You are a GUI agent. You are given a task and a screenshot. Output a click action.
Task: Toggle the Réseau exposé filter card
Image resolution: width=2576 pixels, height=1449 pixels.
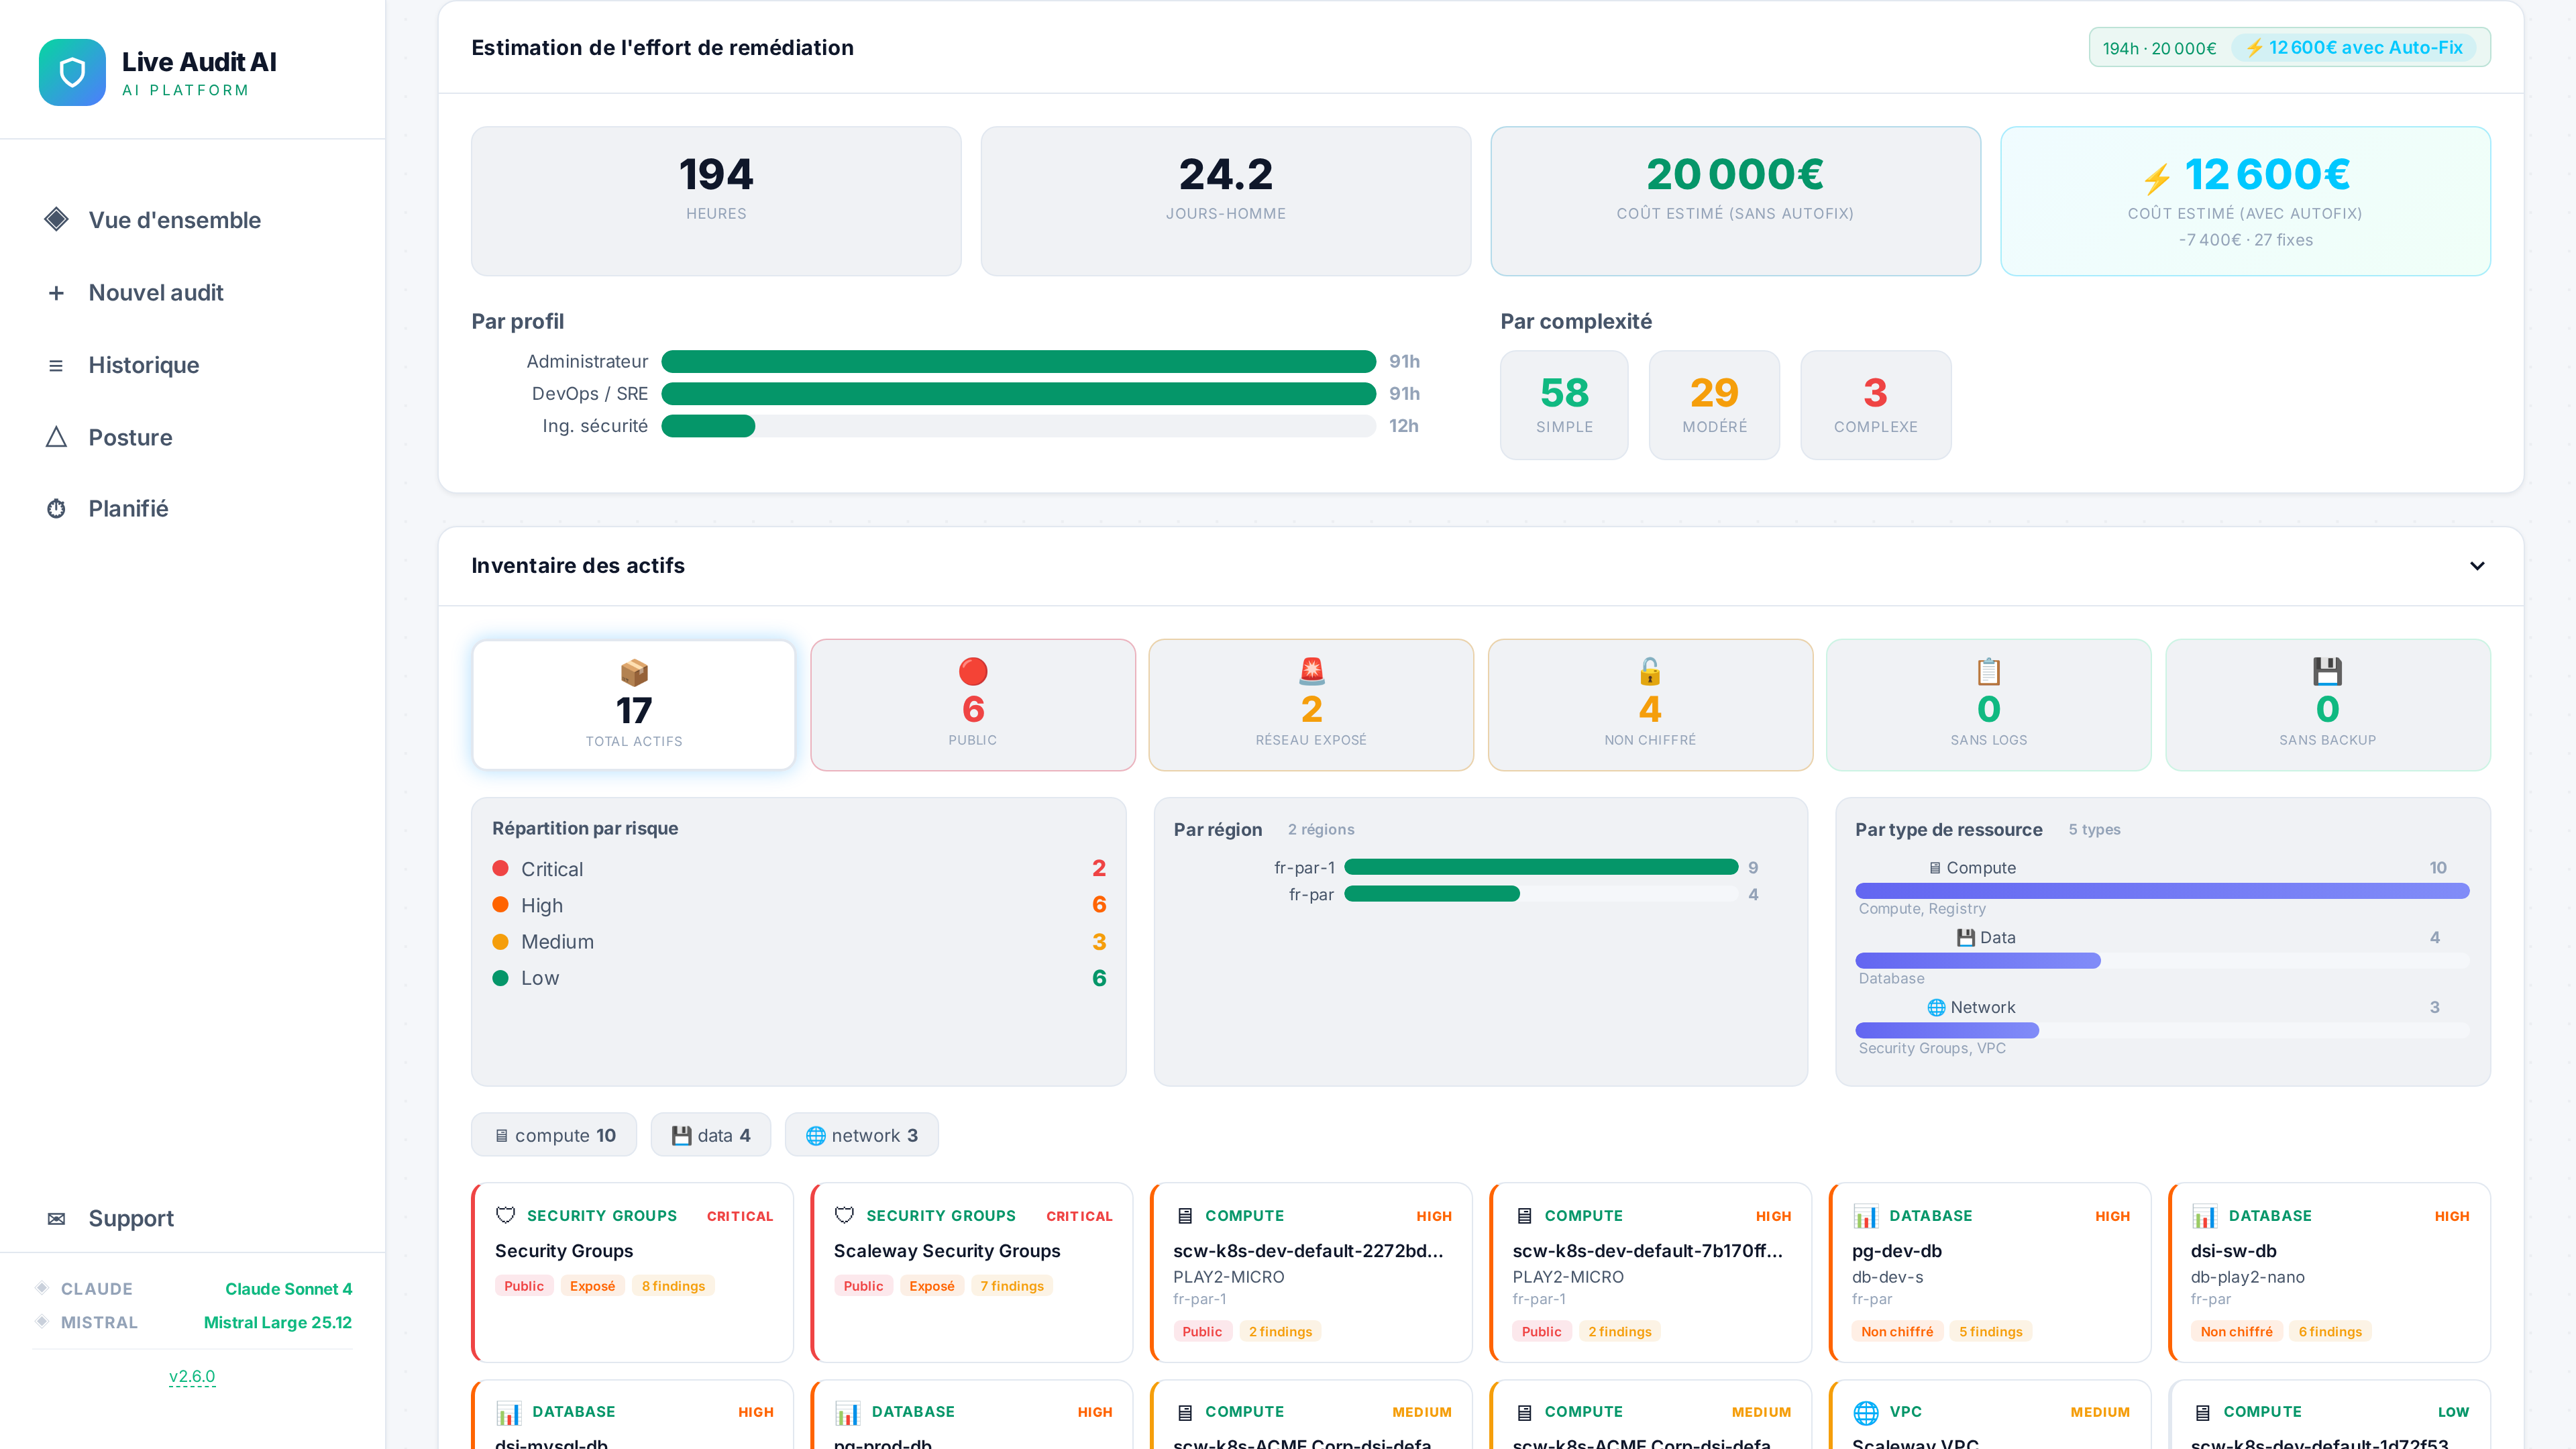pos(1310,705)
